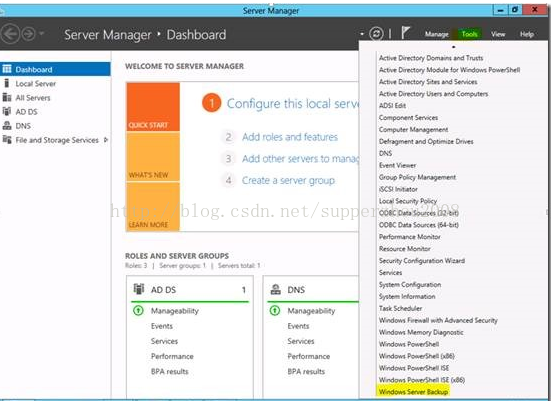Open Performance Monitor
The width and height of the screenshot is (551, 401).
(409, 237)
